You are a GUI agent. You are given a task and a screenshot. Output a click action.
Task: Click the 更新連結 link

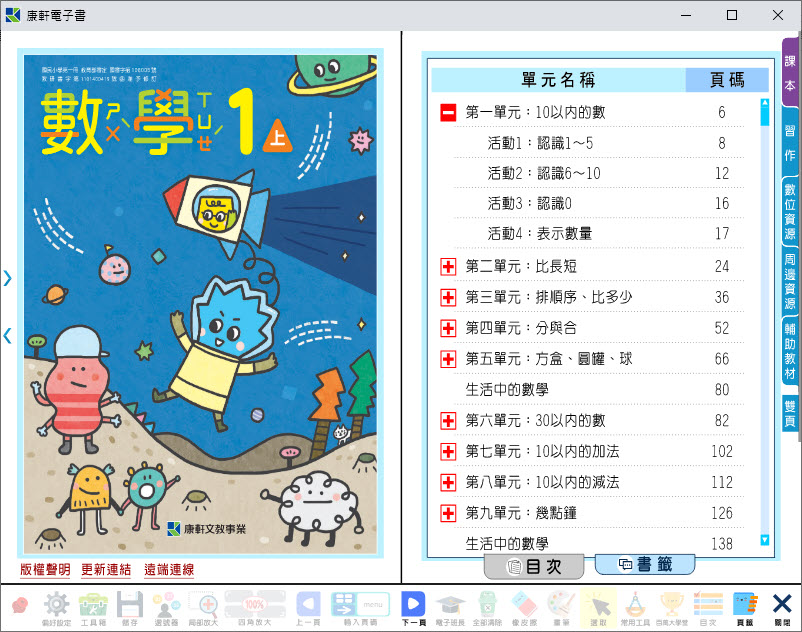click(106, 570)
